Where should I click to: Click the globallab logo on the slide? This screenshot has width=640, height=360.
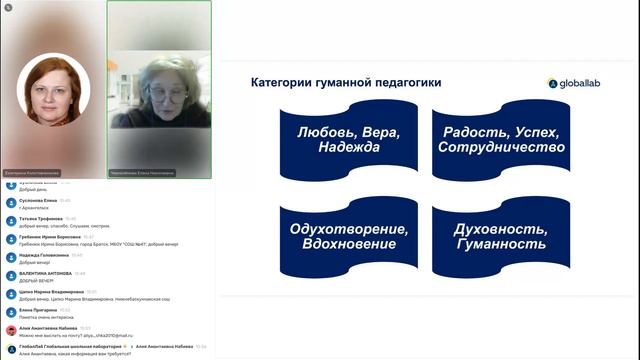tap(573, 83)
